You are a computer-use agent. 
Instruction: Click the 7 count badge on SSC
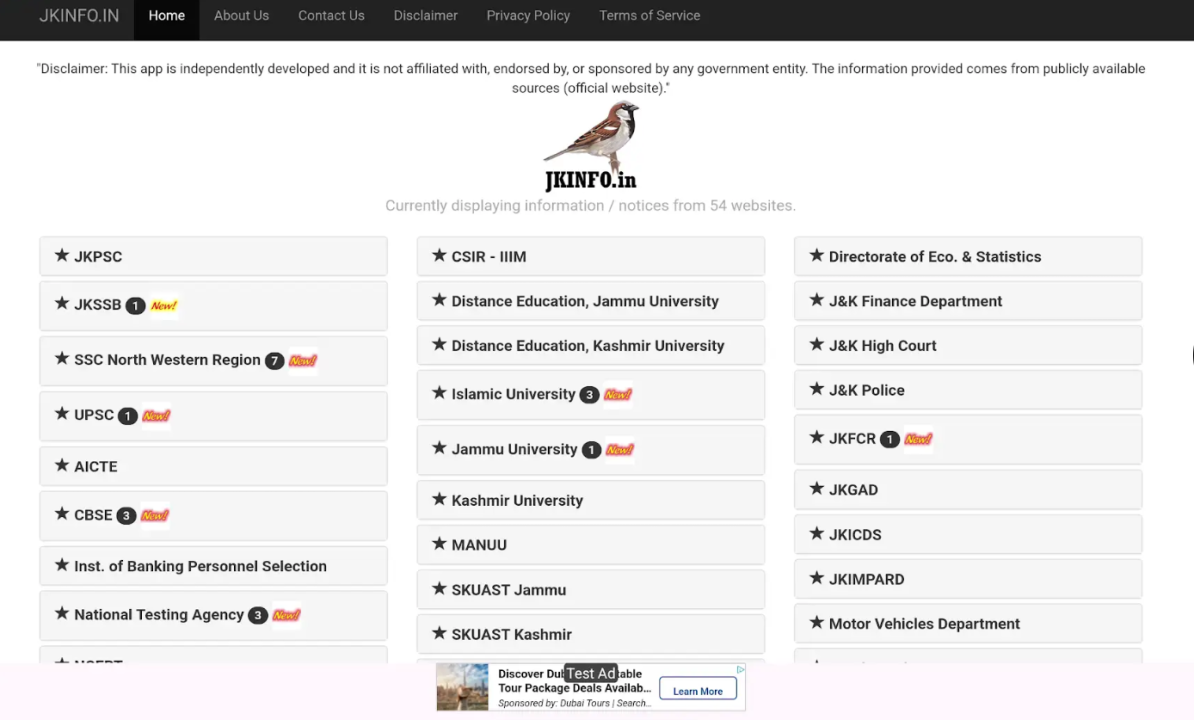pos(274,361)
